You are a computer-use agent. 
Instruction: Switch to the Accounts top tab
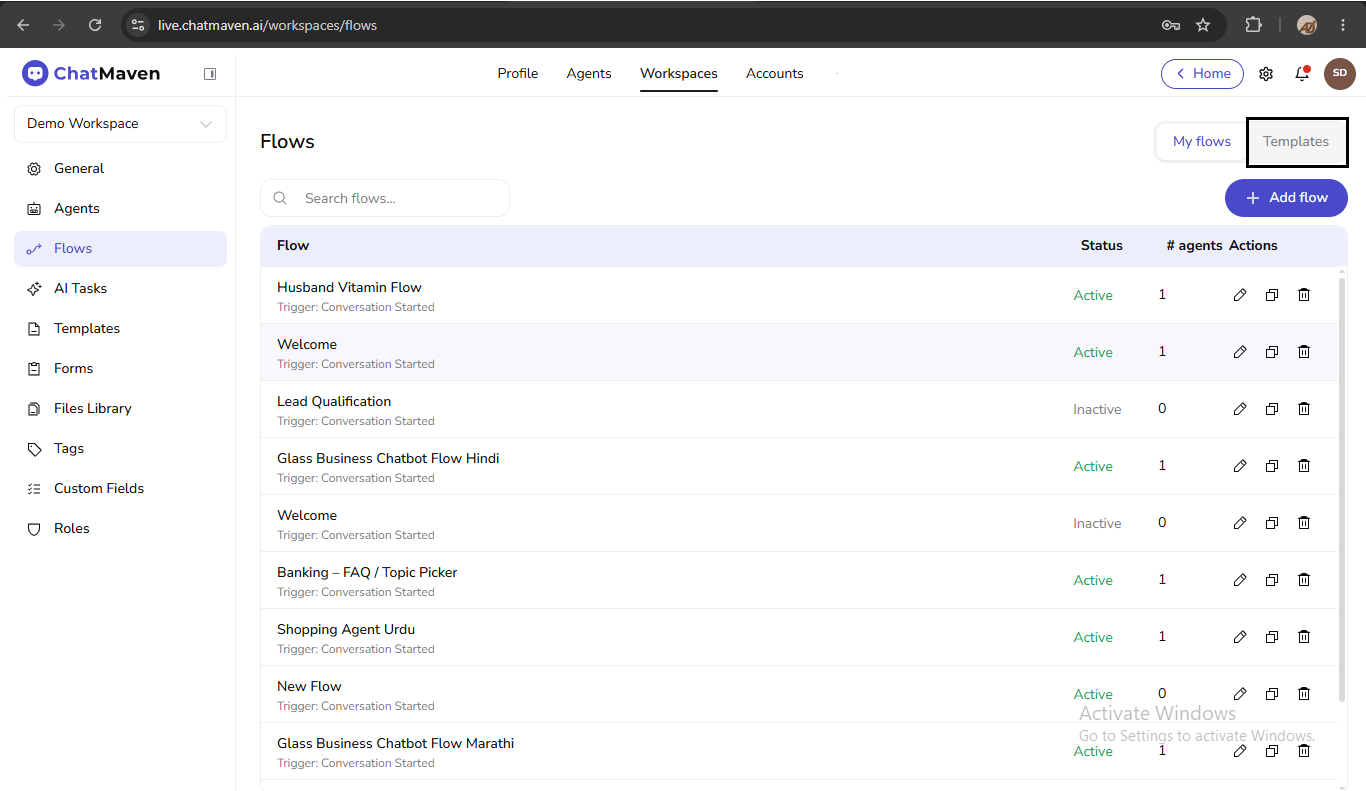pyautogui.click(x=775, y=74)
